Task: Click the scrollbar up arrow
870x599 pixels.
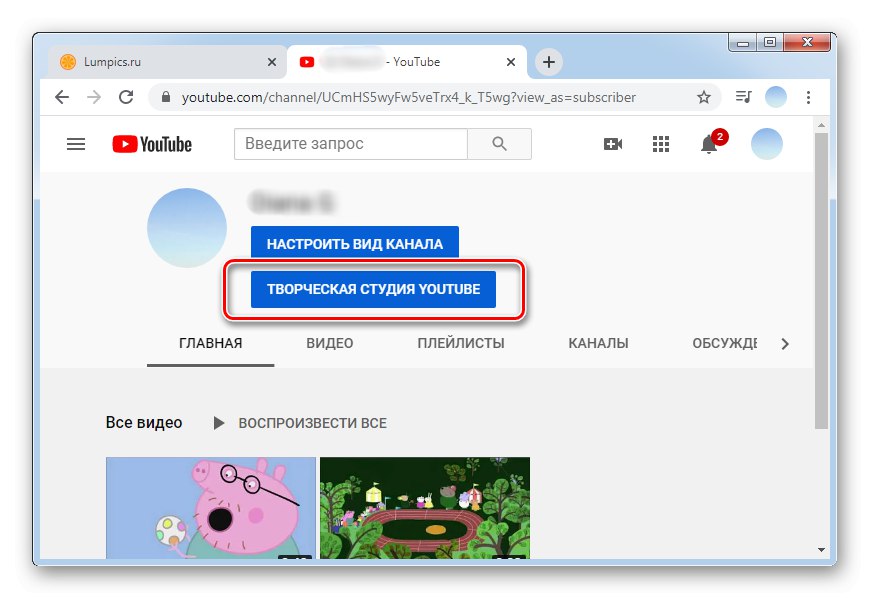Action: 821,125
